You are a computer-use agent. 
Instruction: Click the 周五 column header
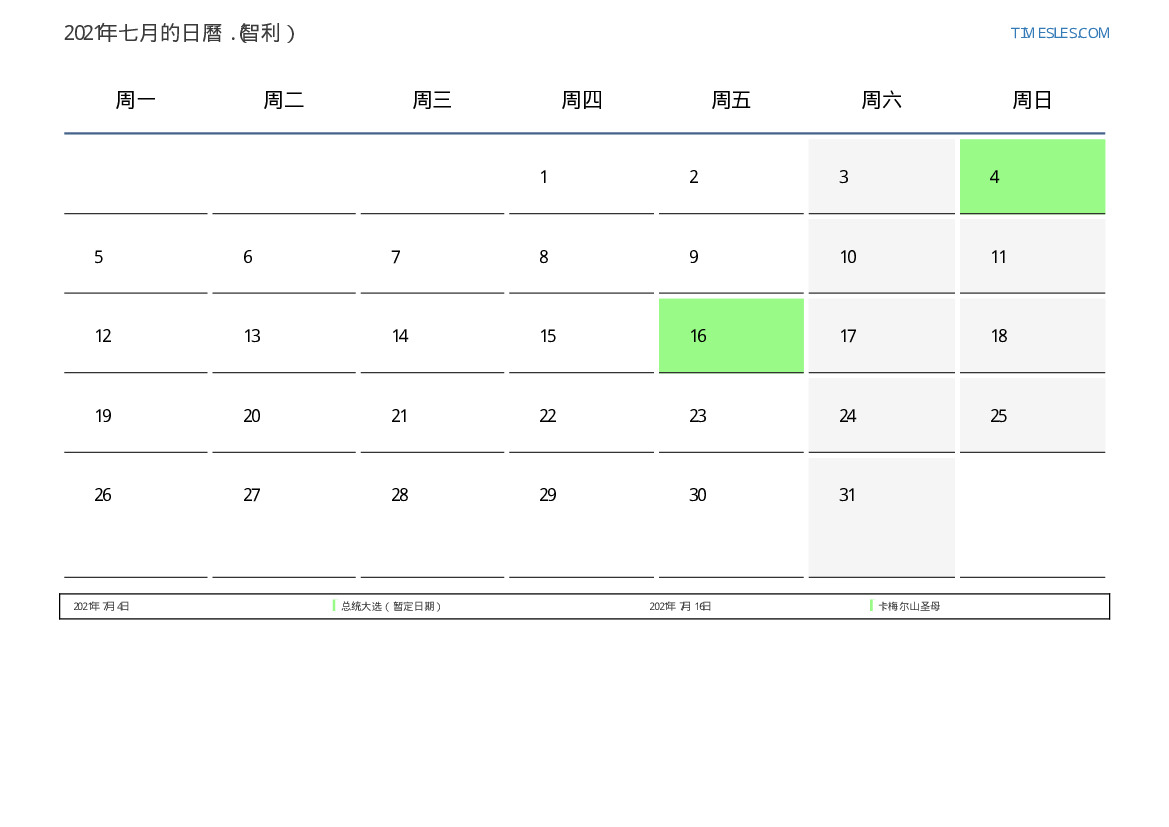tap(731, 100)
